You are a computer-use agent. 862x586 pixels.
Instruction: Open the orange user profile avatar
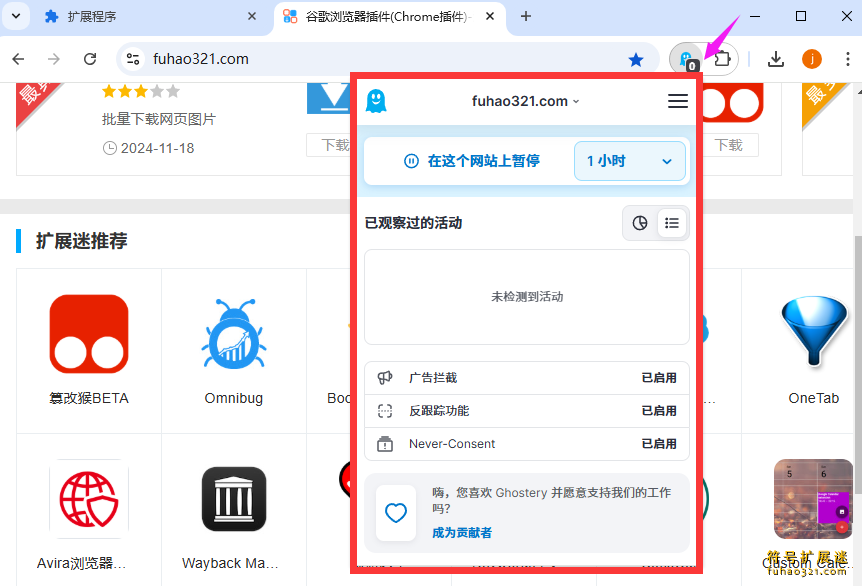(811, 59)
